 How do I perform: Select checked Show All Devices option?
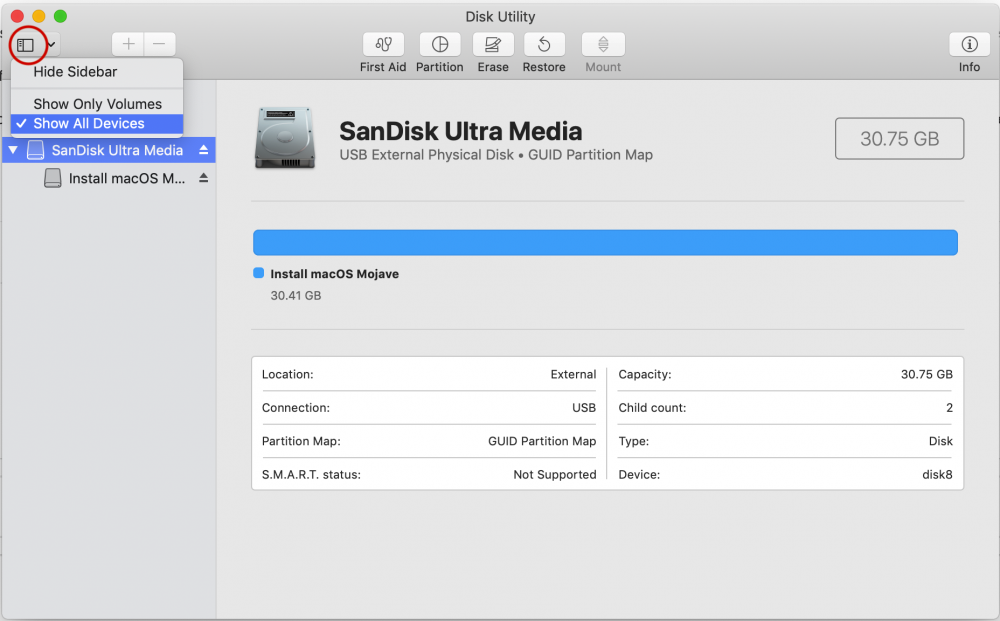[x=97, y=124]
